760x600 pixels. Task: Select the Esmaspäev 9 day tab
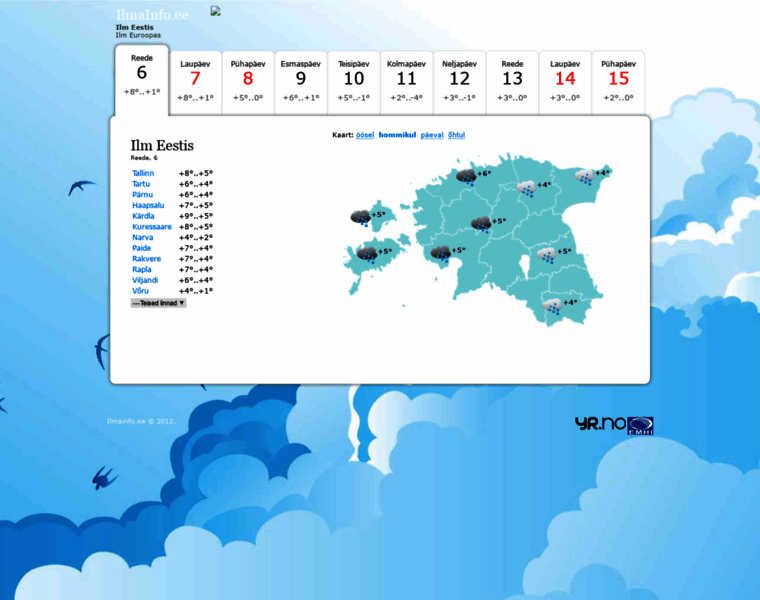point(301,83)
